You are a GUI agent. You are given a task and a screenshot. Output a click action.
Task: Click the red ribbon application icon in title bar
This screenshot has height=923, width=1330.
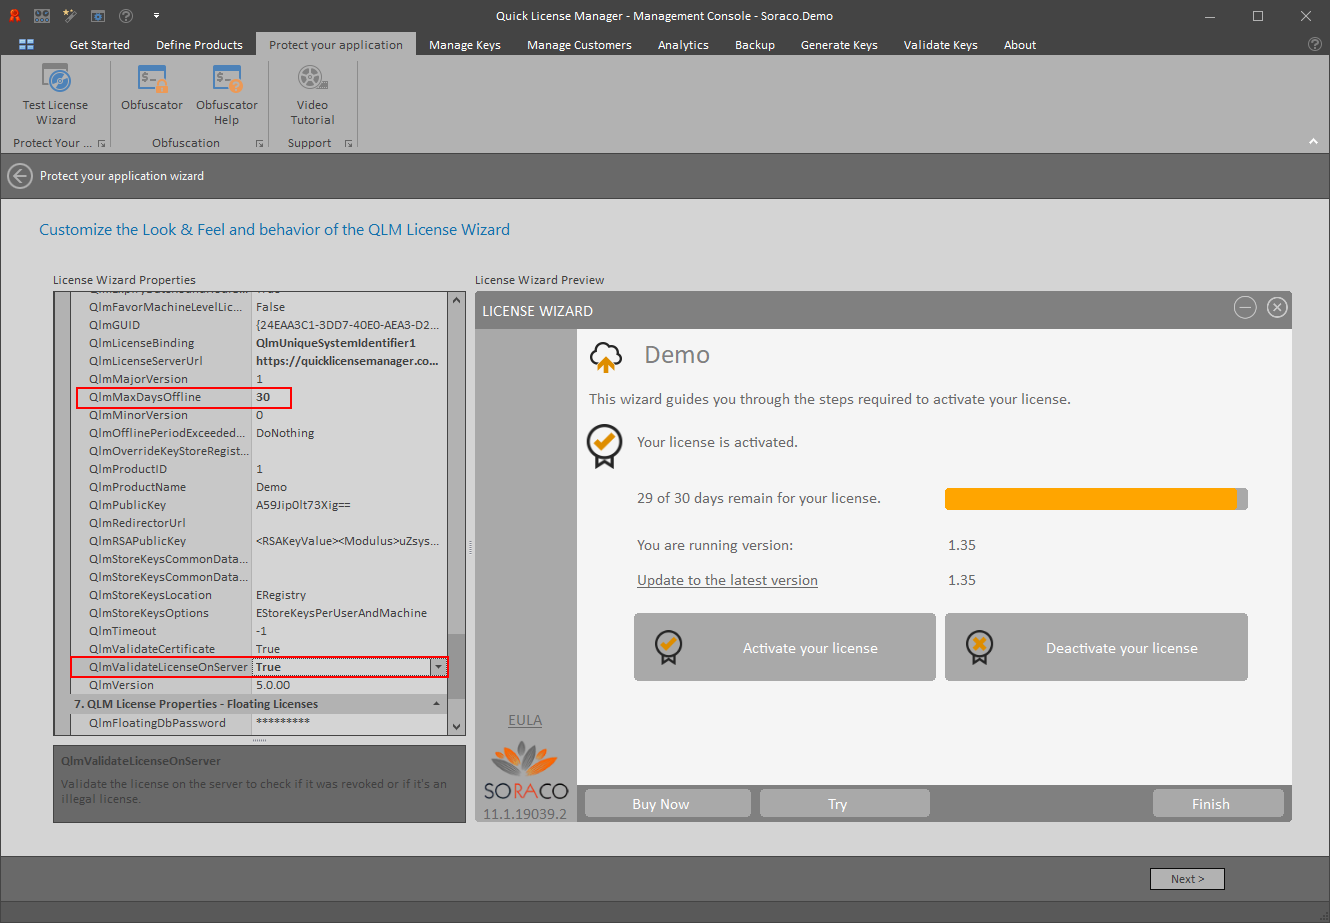14,16
